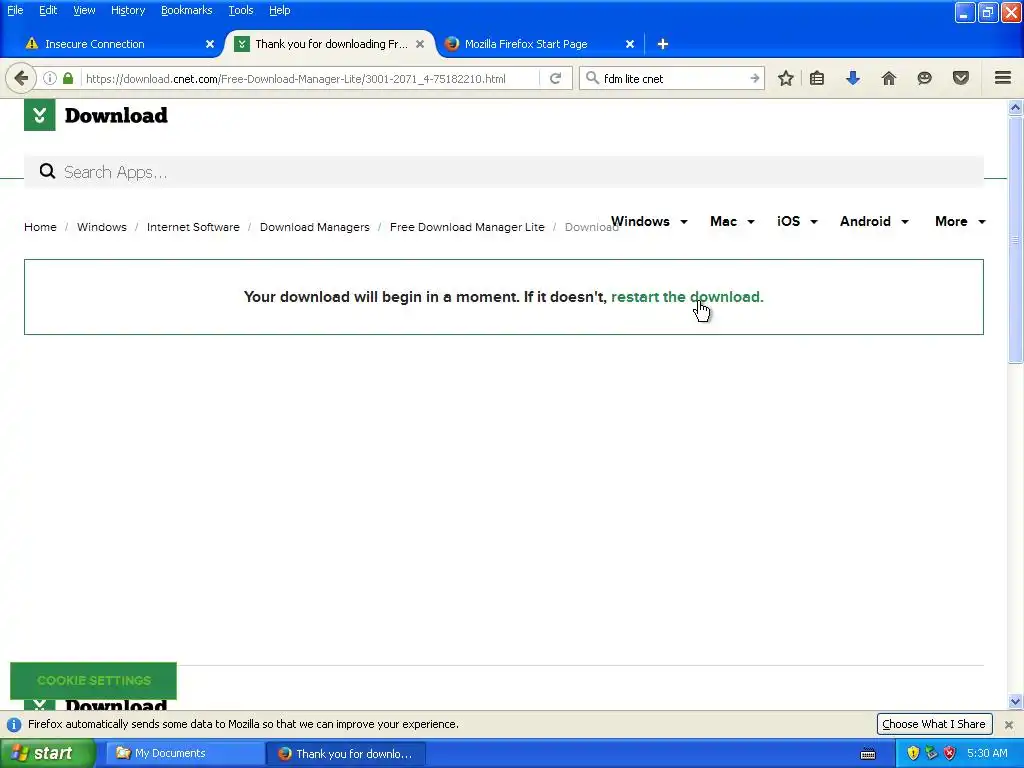Click the keyboard icon in the taskbar
The image size is (1024, 768).
[x=868, y=754]
